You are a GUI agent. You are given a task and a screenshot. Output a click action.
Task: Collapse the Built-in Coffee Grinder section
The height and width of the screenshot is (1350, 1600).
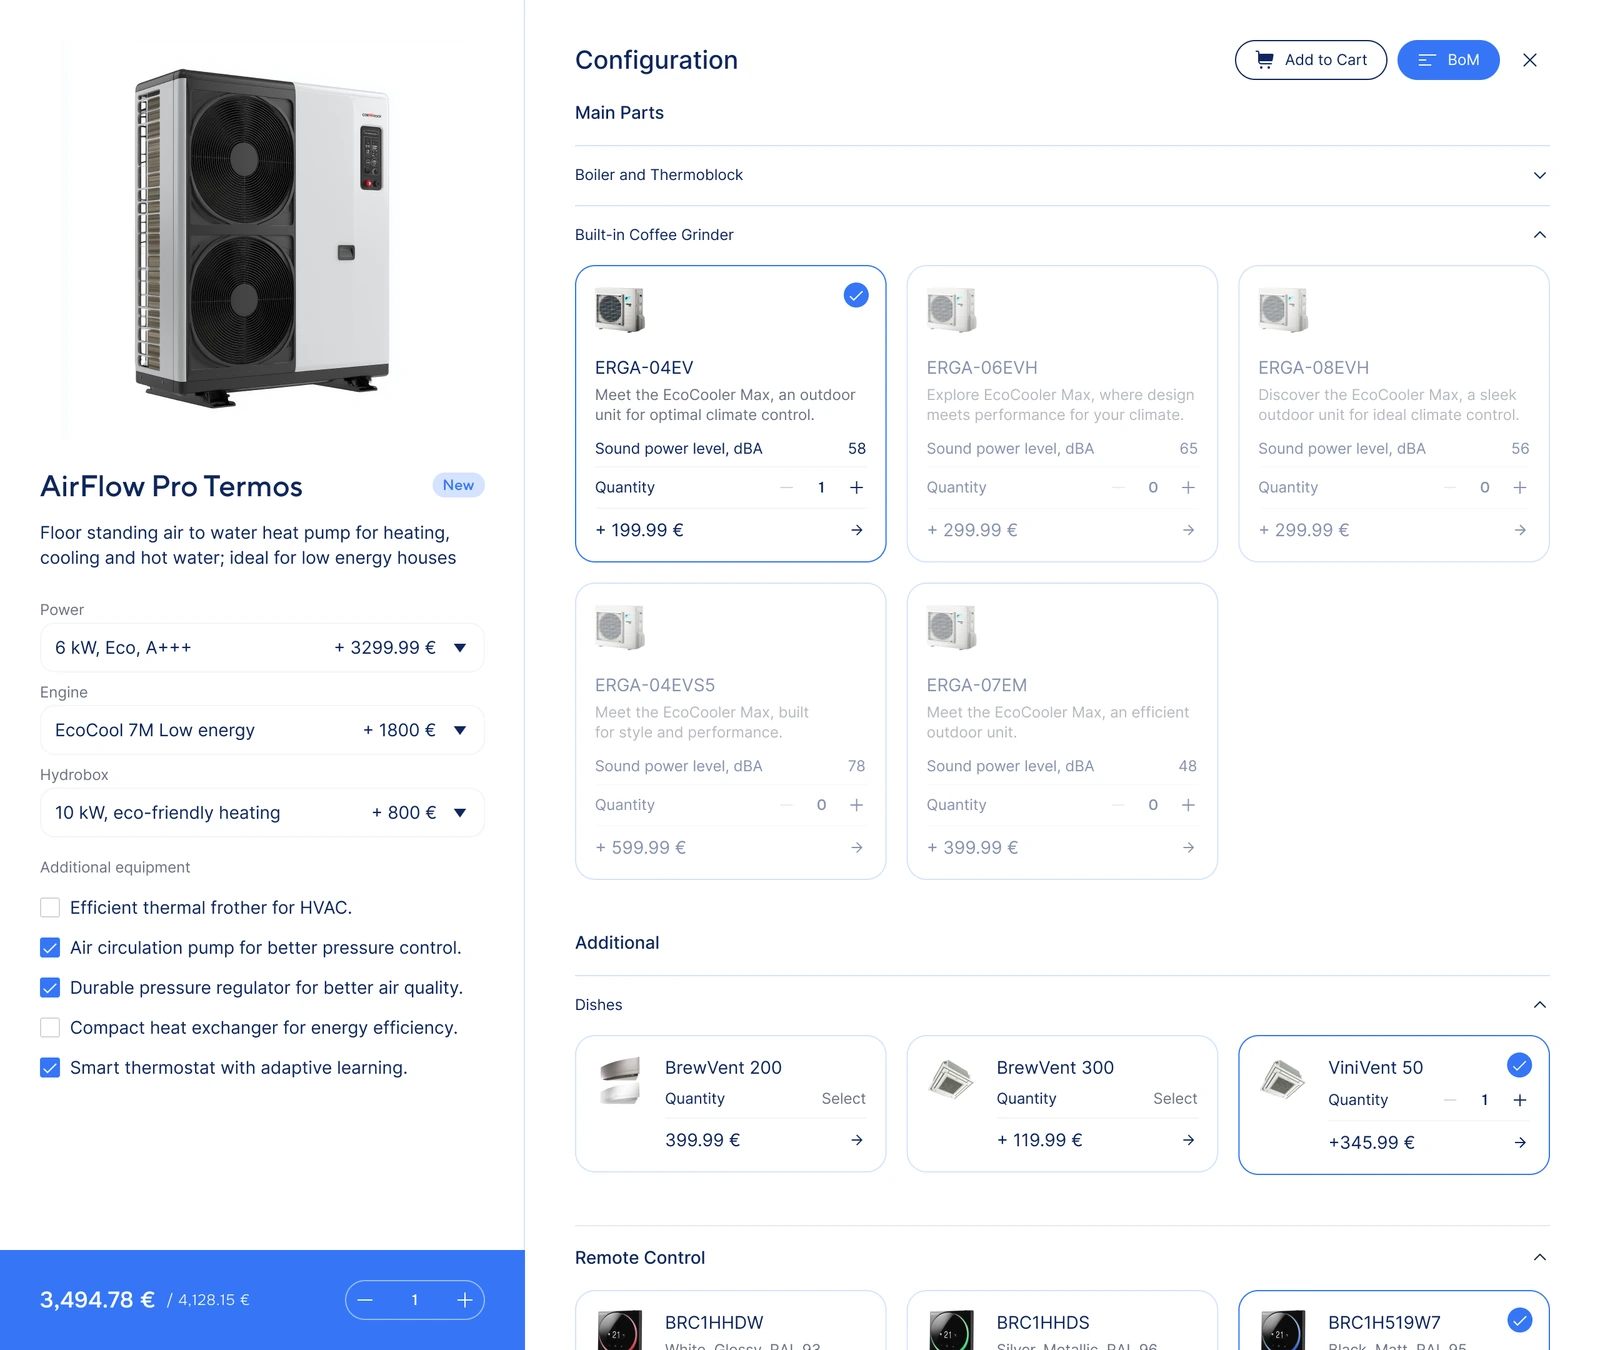click(1540, 234)
